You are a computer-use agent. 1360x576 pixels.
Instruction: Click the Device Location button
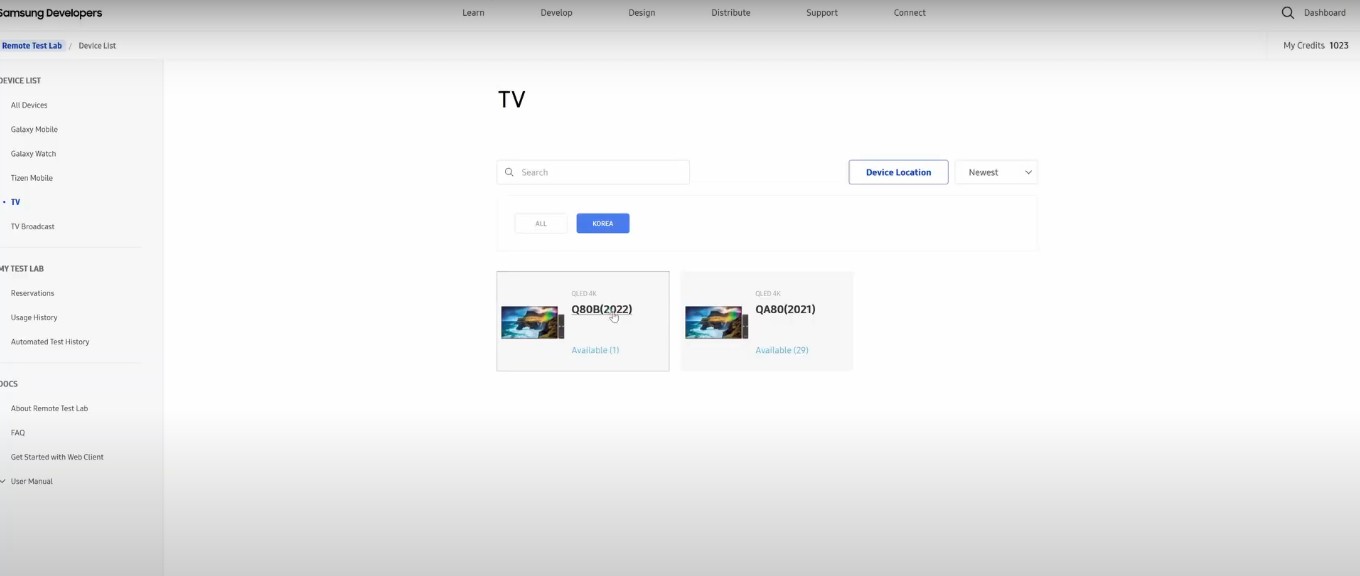click(898, 172)
